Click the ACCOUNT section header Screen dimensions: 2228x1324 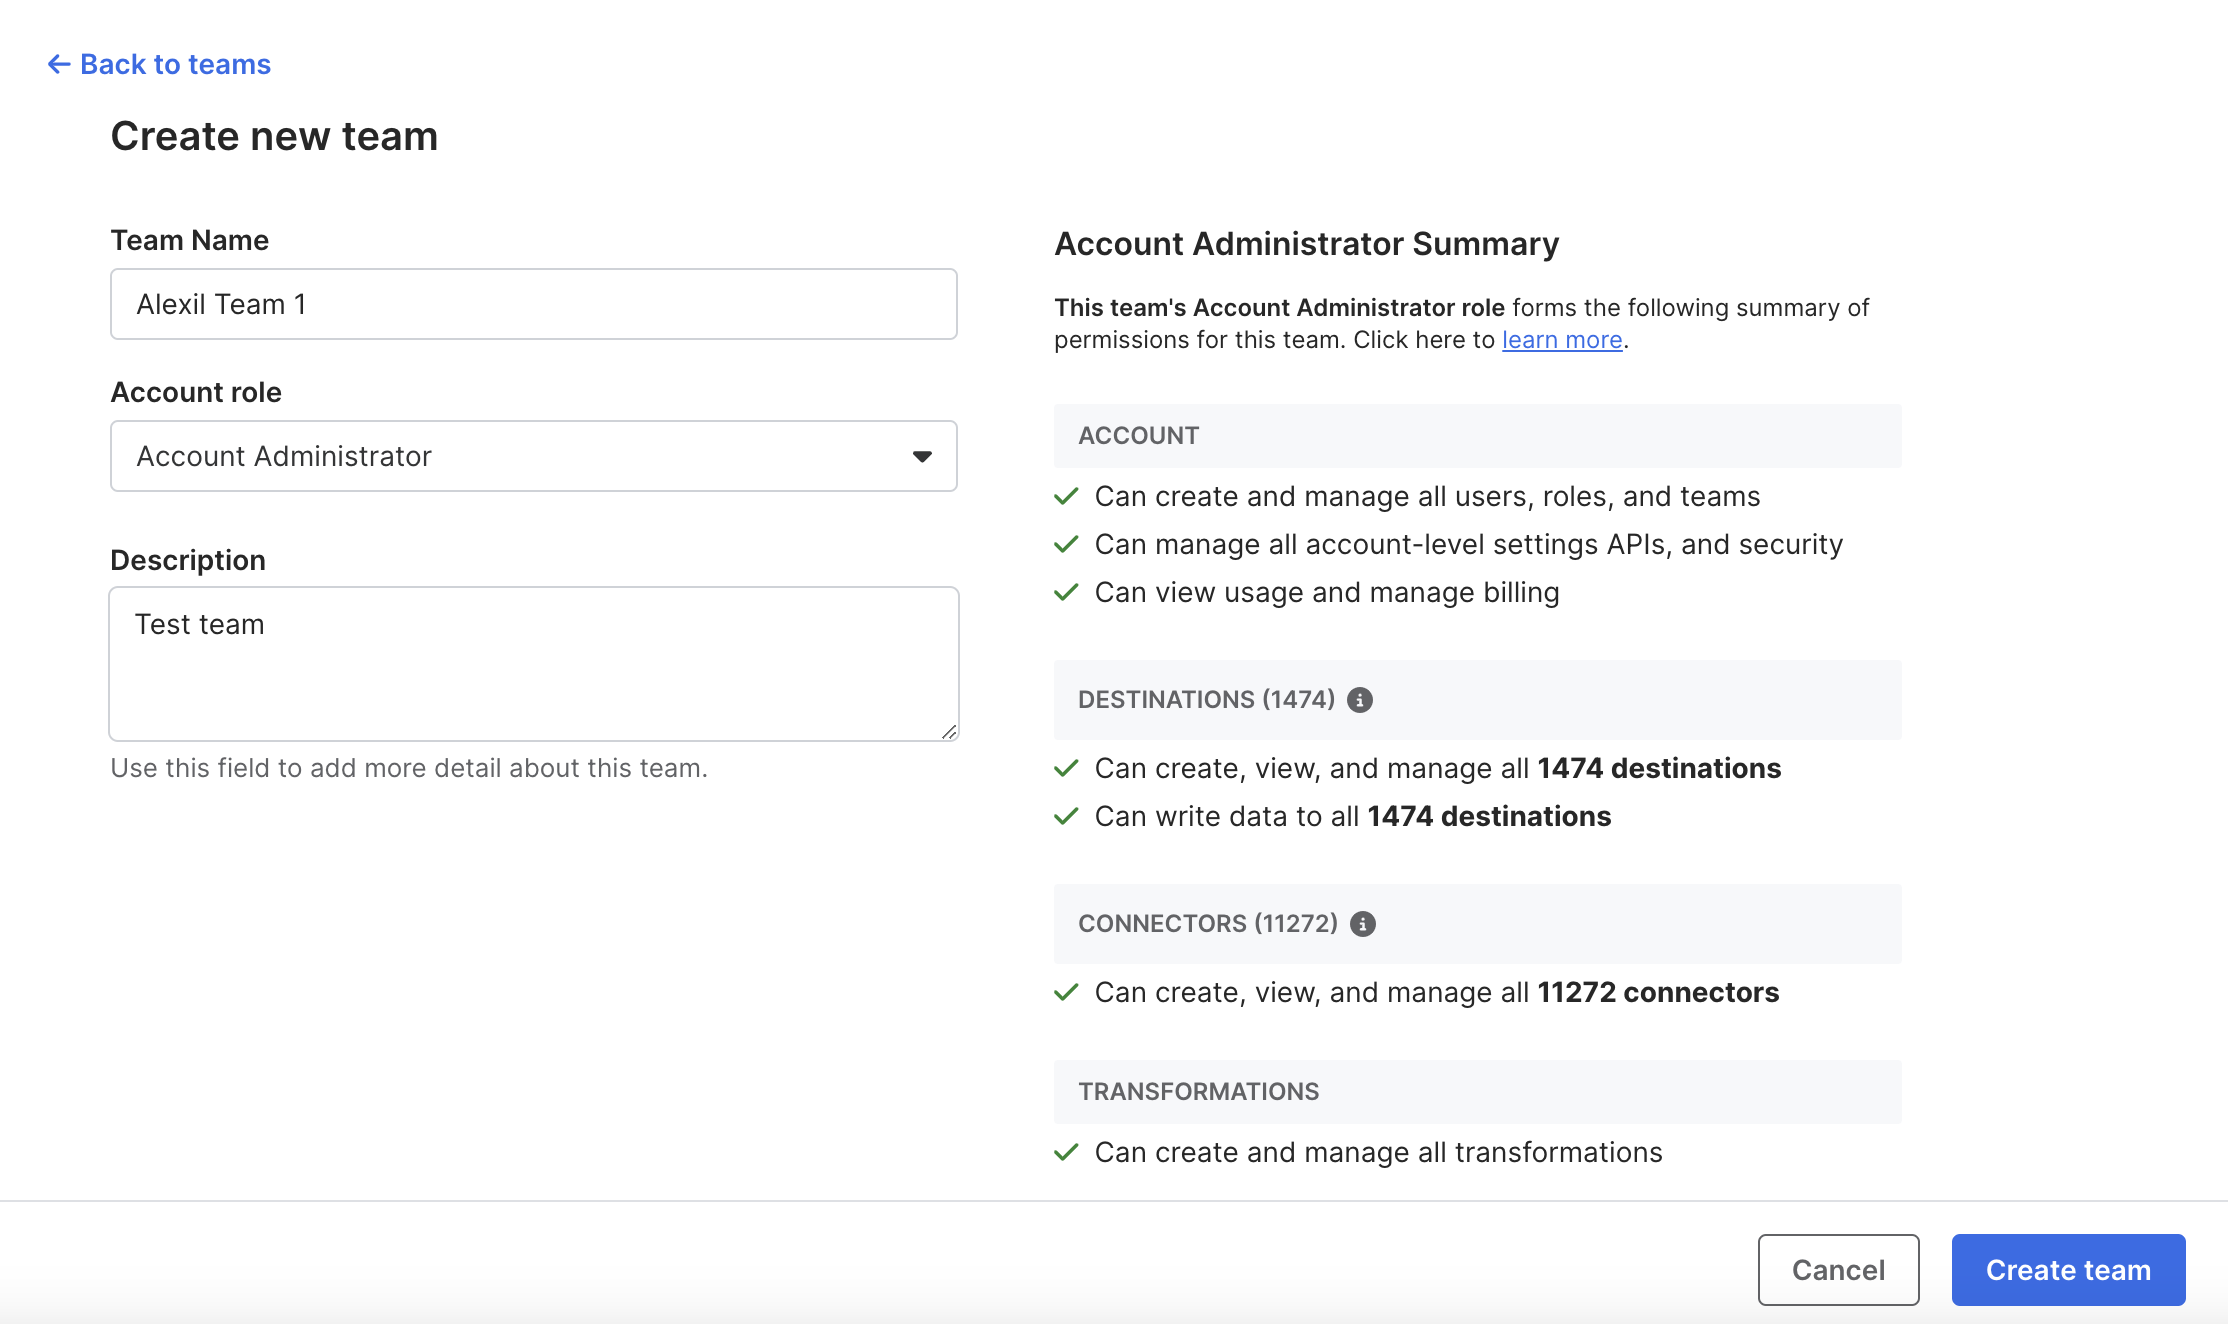tap(1478, 436)
